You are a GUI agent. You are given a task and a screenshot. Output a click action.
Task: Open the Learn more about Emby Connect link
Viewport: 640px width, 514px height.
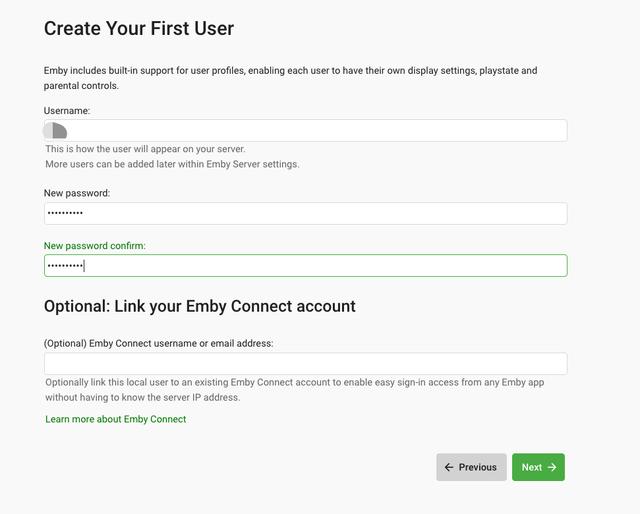coord(115,419)
